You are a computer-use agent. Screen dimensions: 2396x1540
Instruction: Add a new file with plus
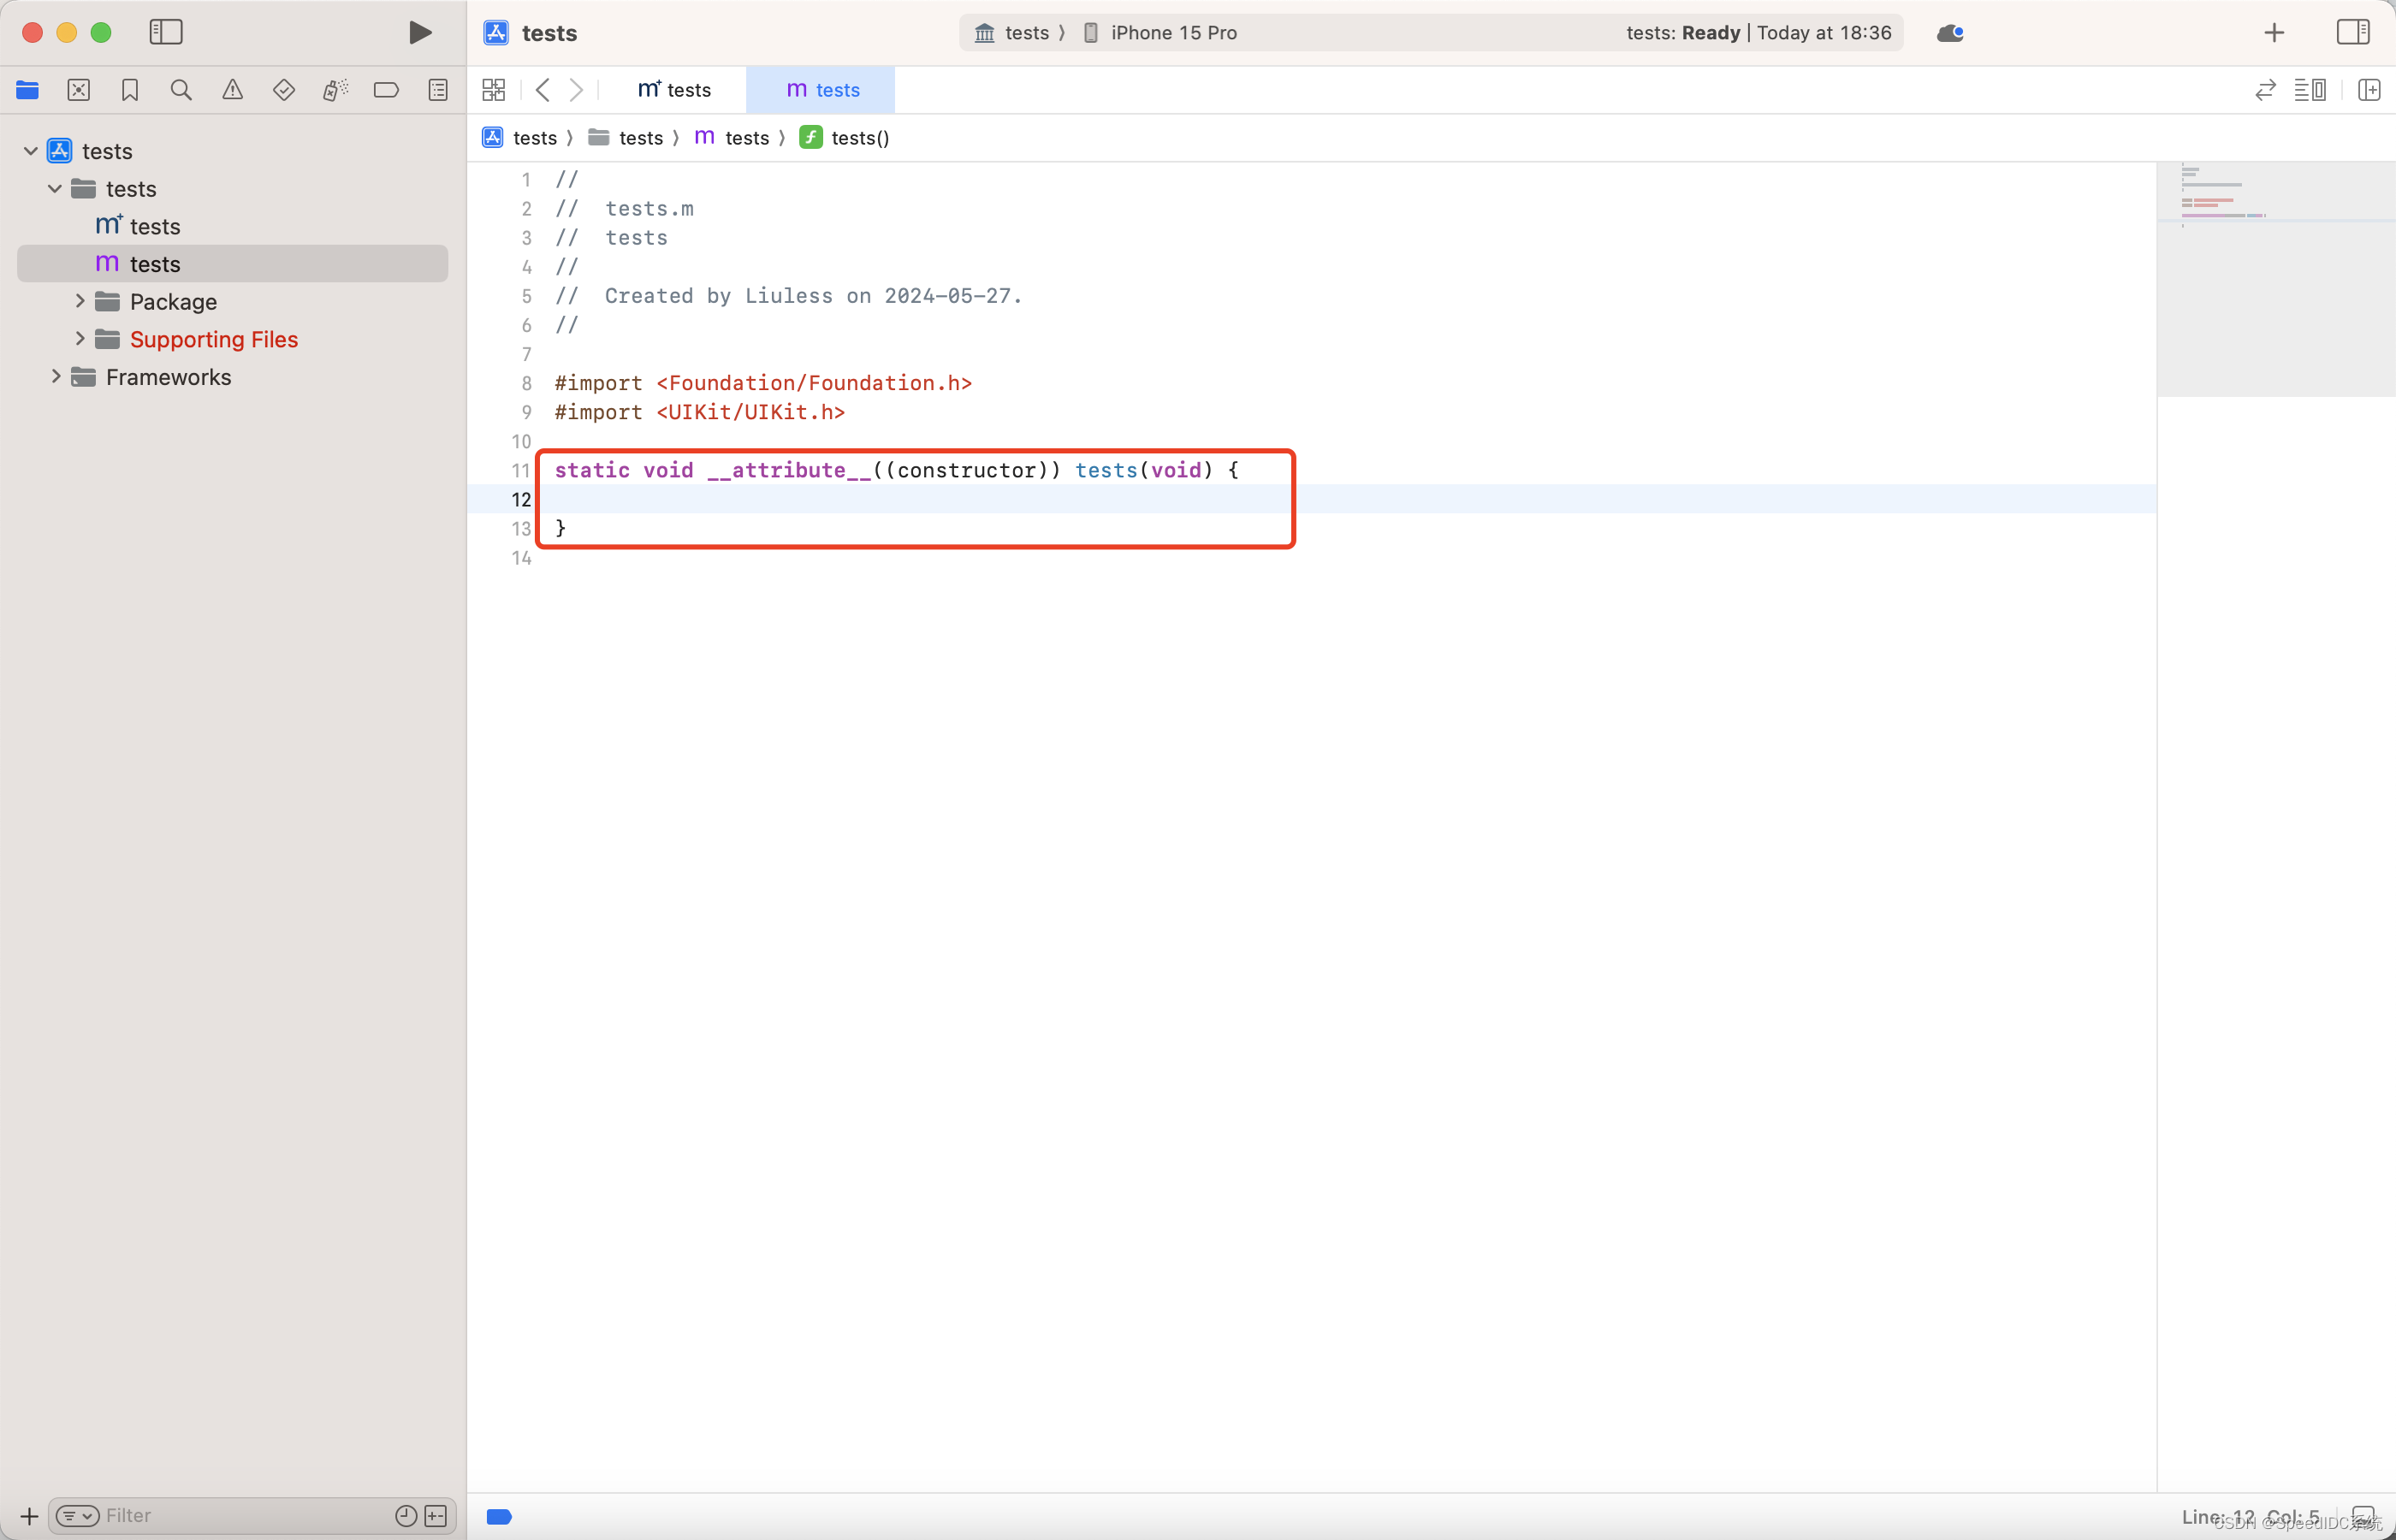[x=29, y=1516]
